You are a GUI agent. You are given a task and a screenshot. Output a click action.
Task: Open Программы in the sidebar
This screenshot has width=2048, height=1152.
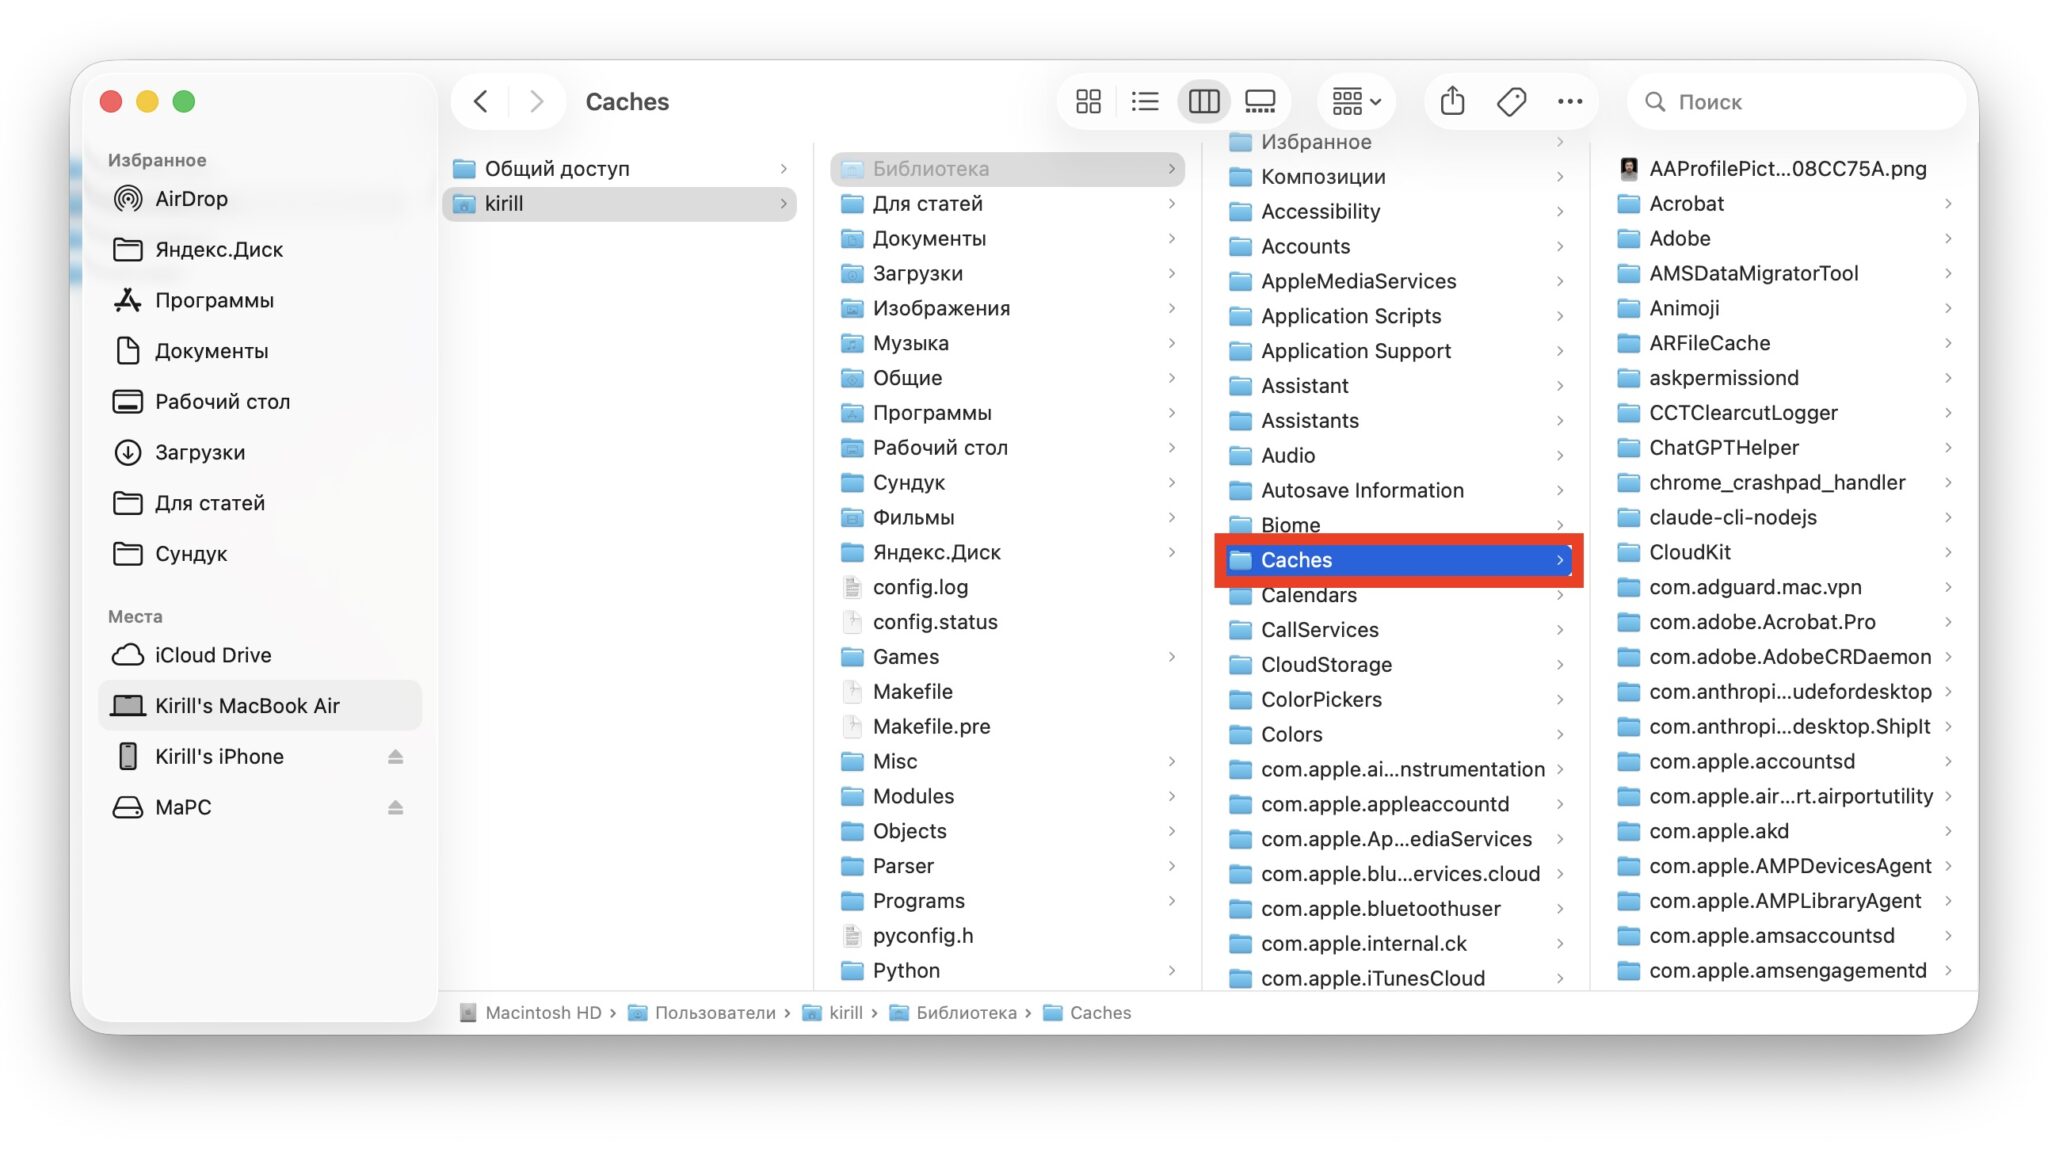[260, 300]
